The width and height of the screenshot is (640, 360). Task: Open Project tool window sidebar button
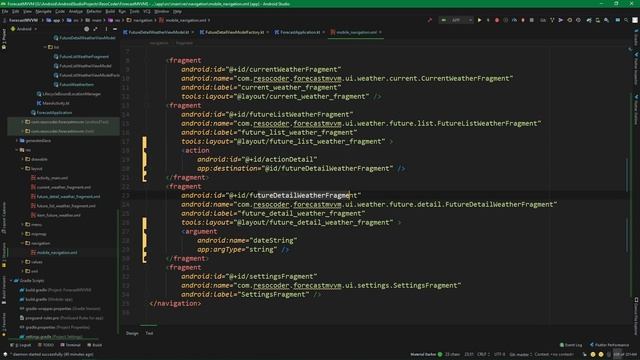pos(4,40)
